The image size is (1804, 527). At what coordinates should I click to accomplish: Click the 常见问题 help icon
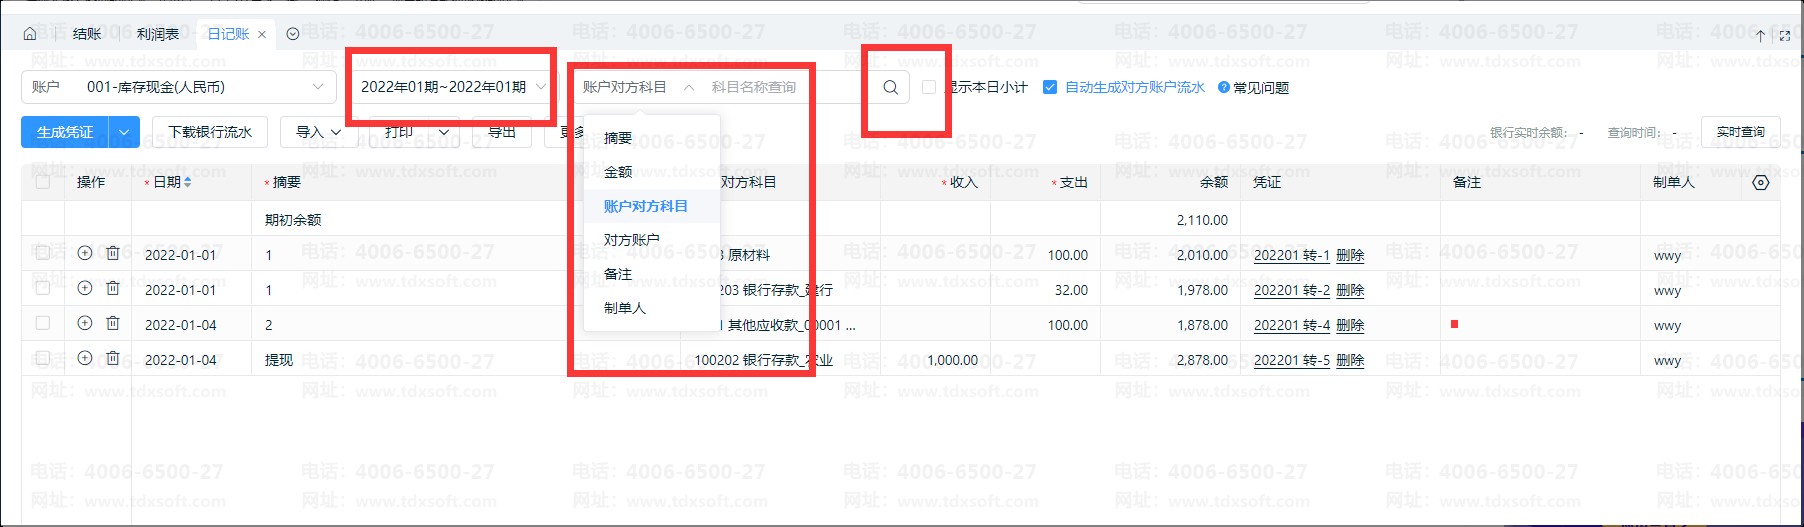(x=1223, y=87)
